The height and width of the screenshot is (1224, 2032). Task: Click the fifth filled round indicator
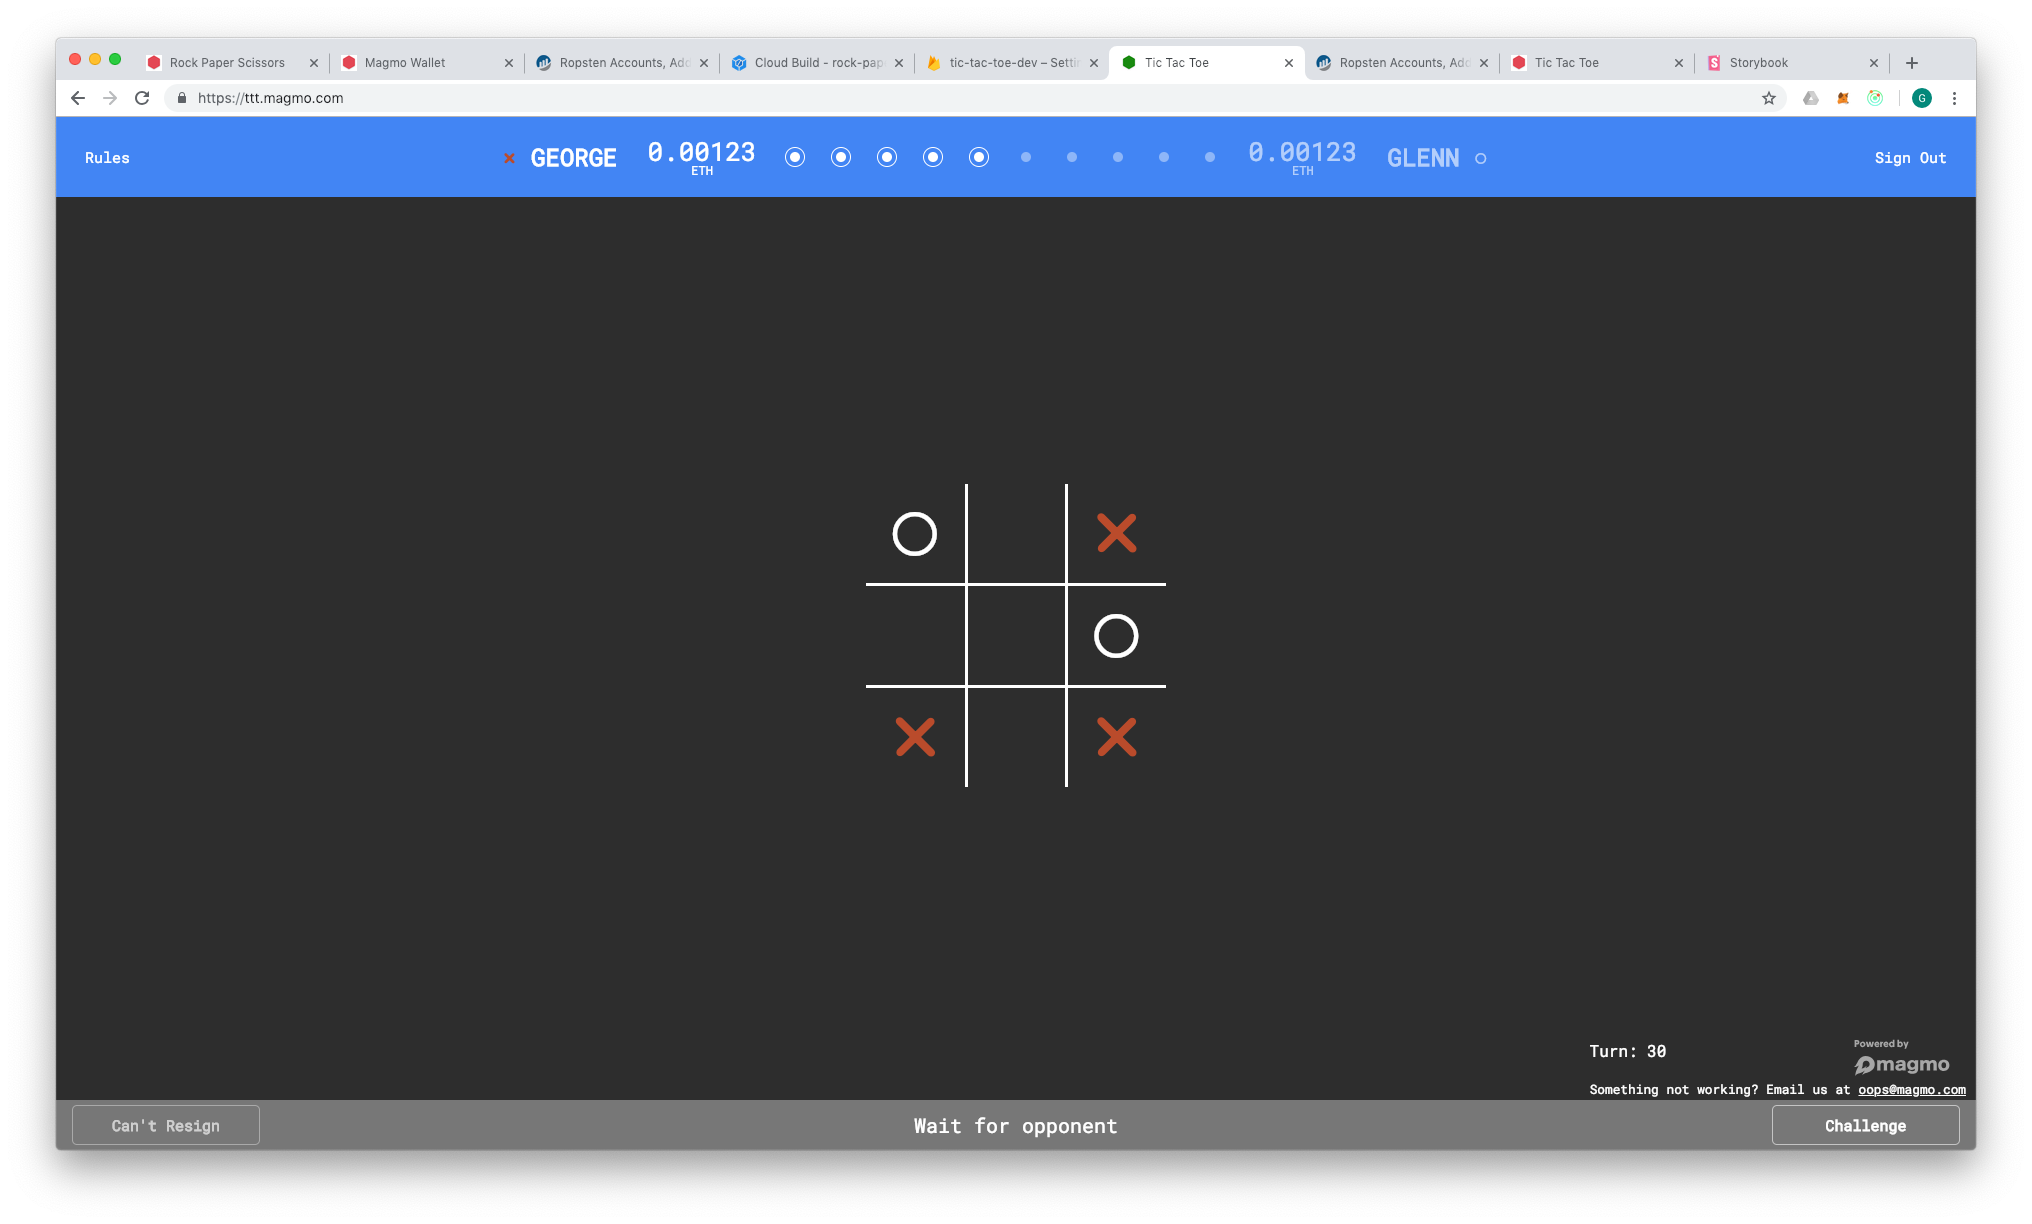[979, 157]
